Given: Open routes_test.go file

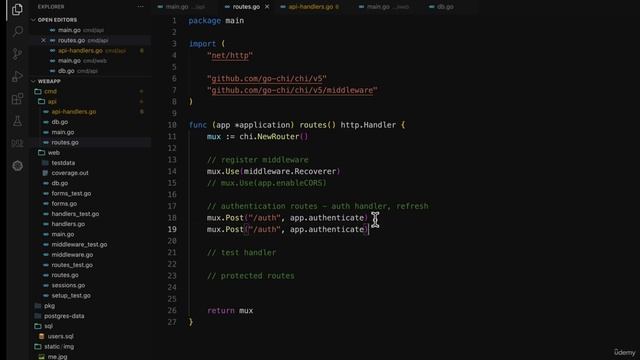Looking at the screenshot, I should [72, 265].
